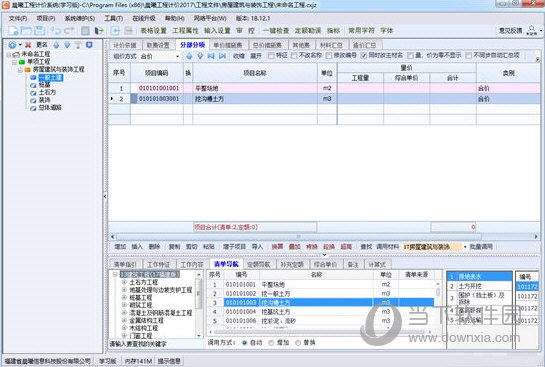Click the 工程属性 toolbar button
Viewport: 545px width, 367px height.
click(x=185, y=31)
